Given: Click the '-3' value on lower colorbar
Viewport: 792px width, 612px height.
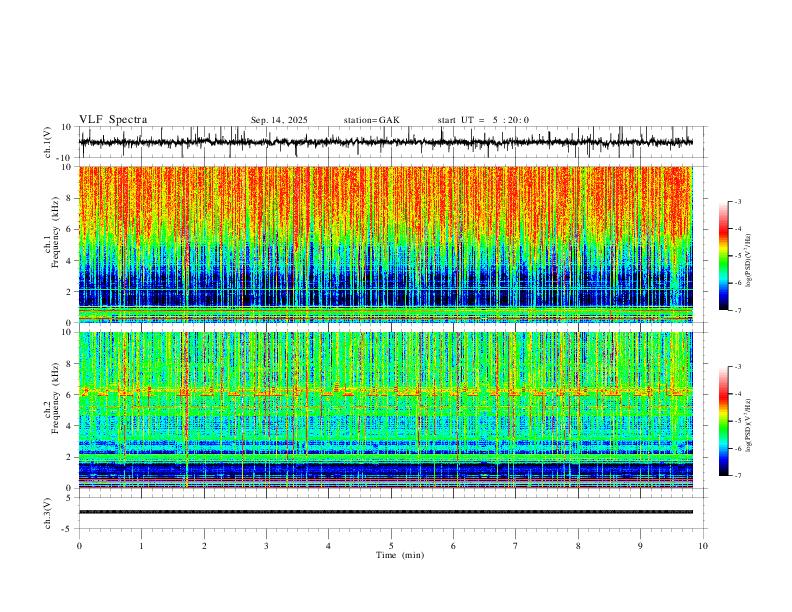Looking at the screenshot, I should (x=737, y=367).
